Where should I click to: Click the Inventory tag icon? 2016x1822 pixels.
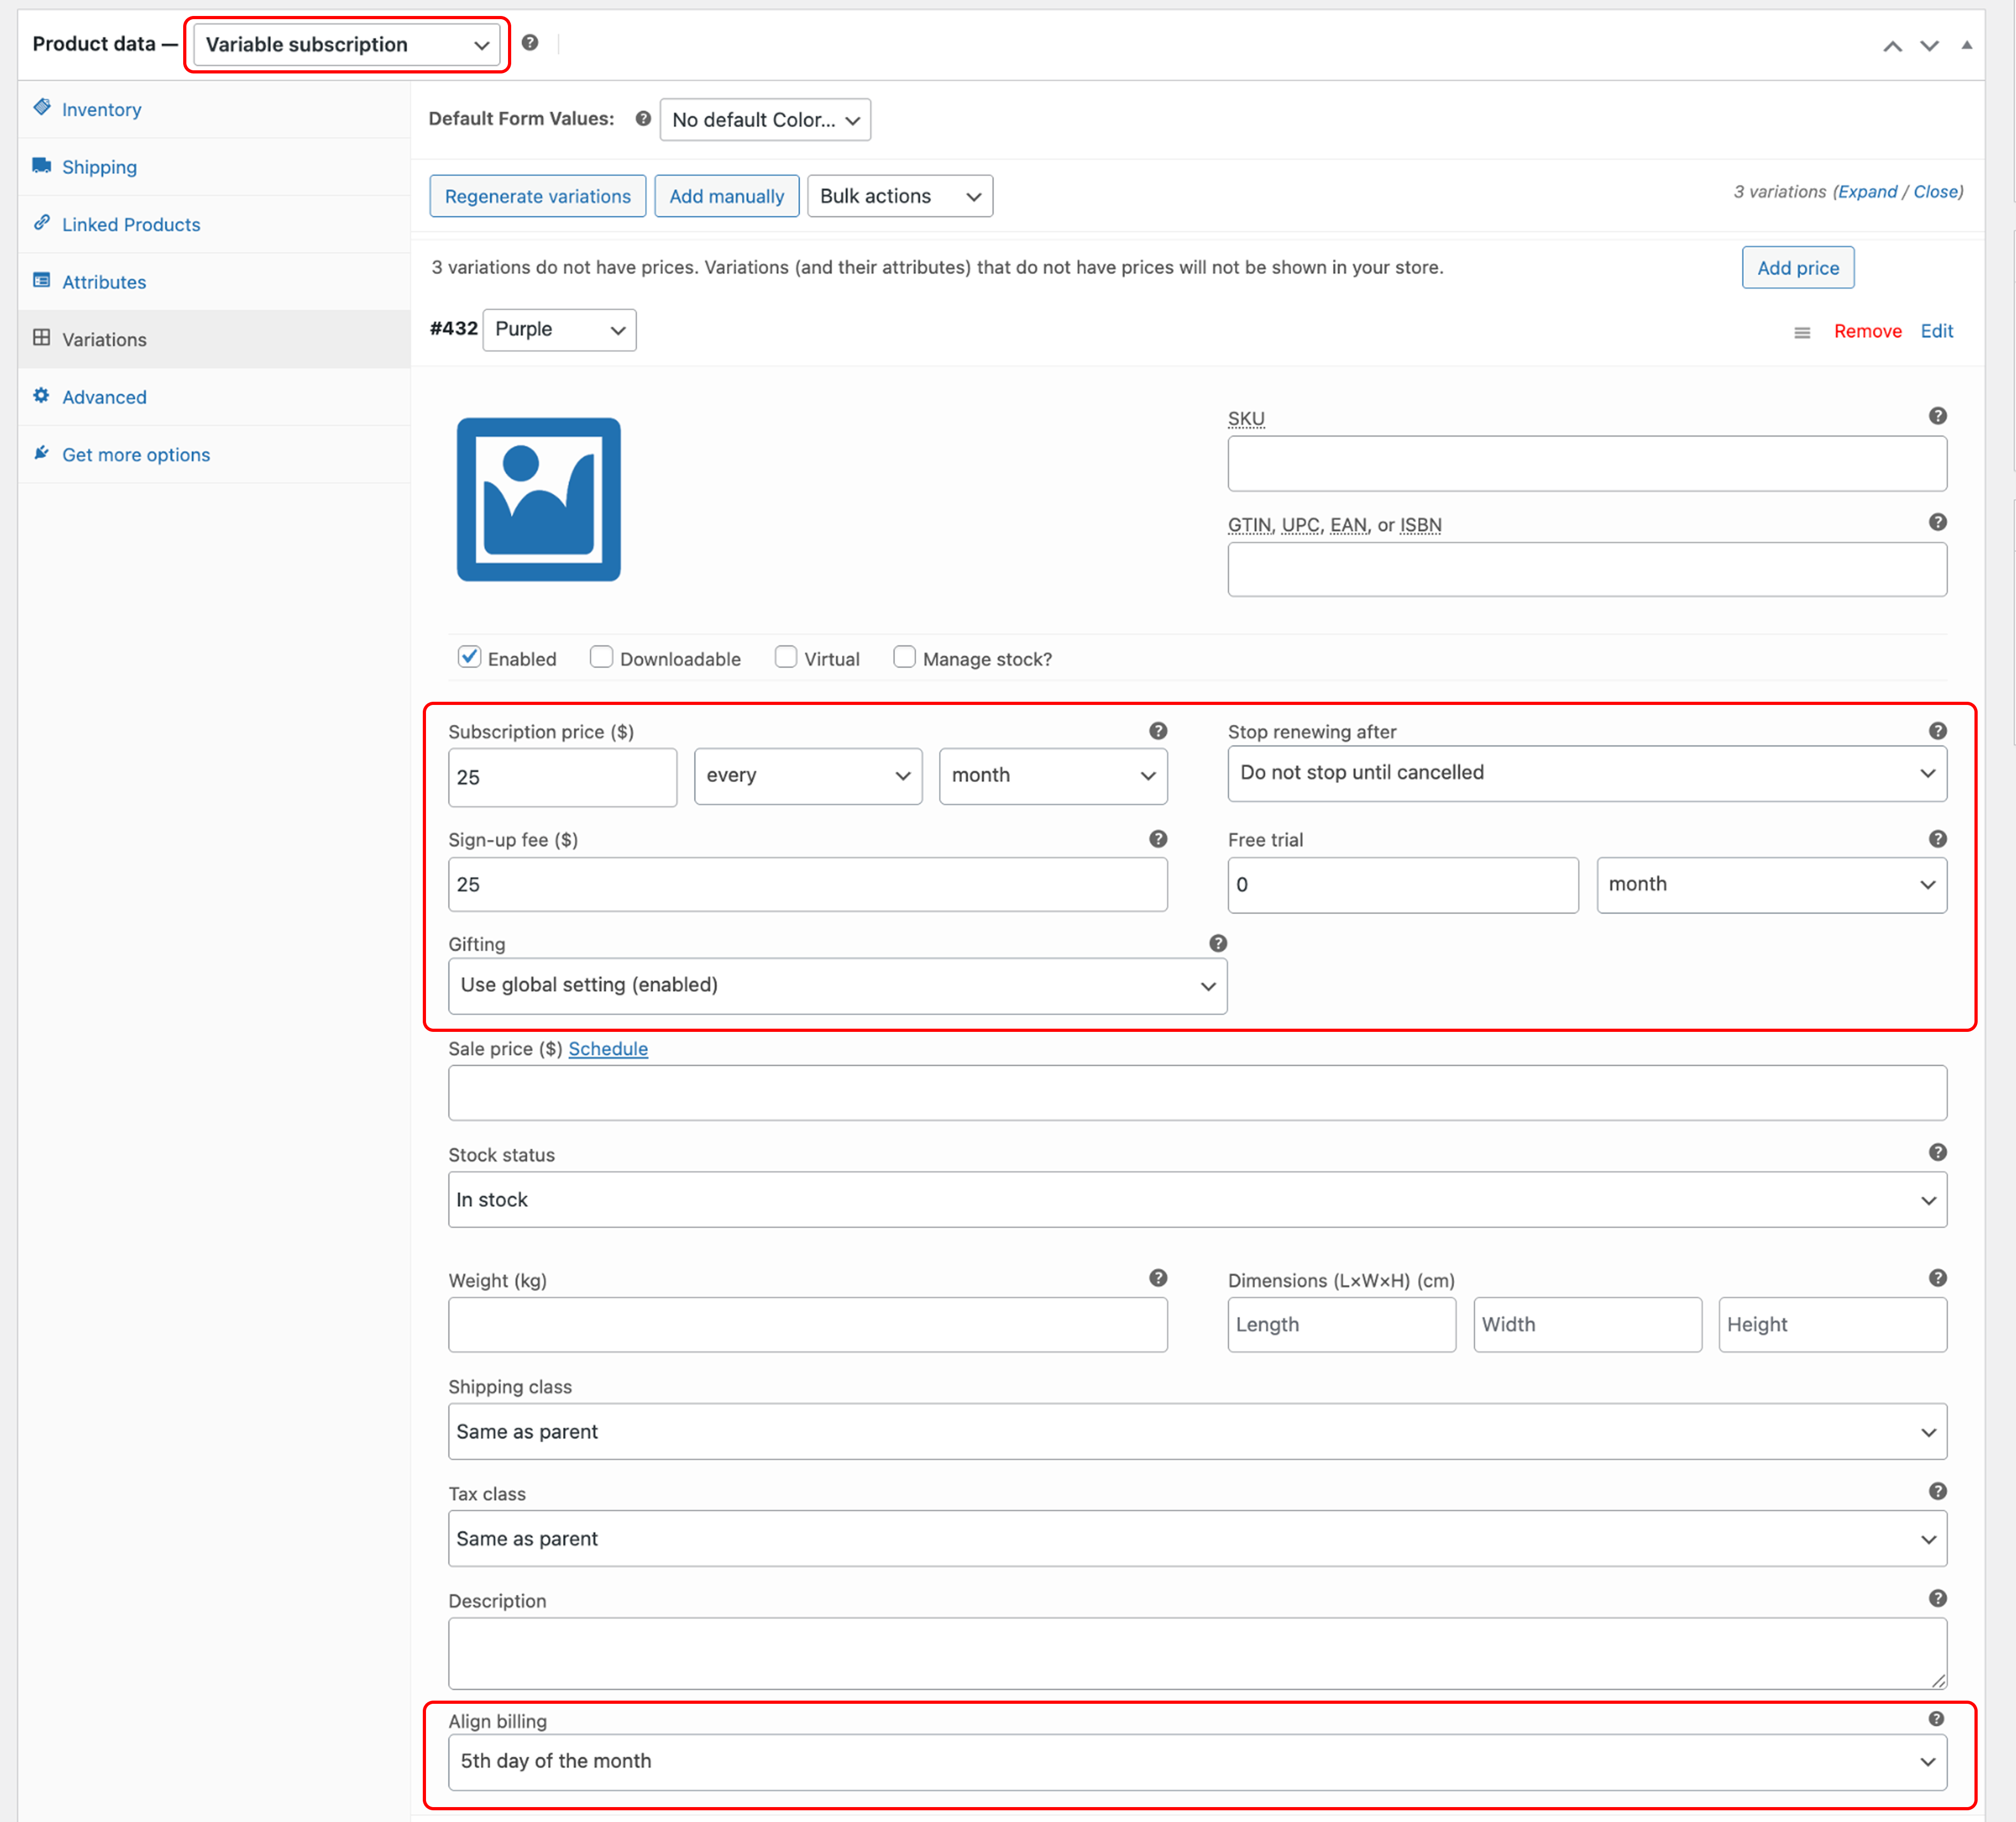42,107
